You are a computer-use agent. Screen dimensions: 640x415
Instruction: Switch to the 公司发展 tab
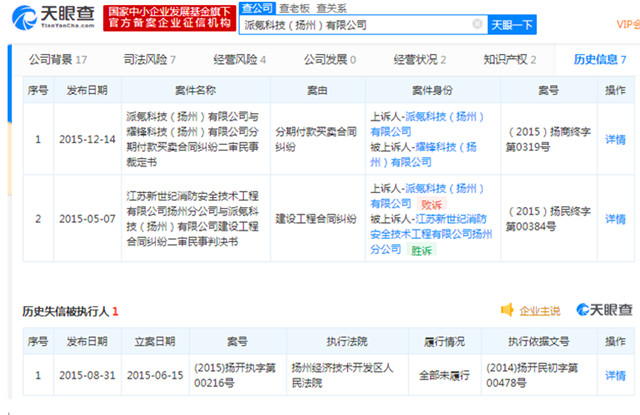pos(329,60)
